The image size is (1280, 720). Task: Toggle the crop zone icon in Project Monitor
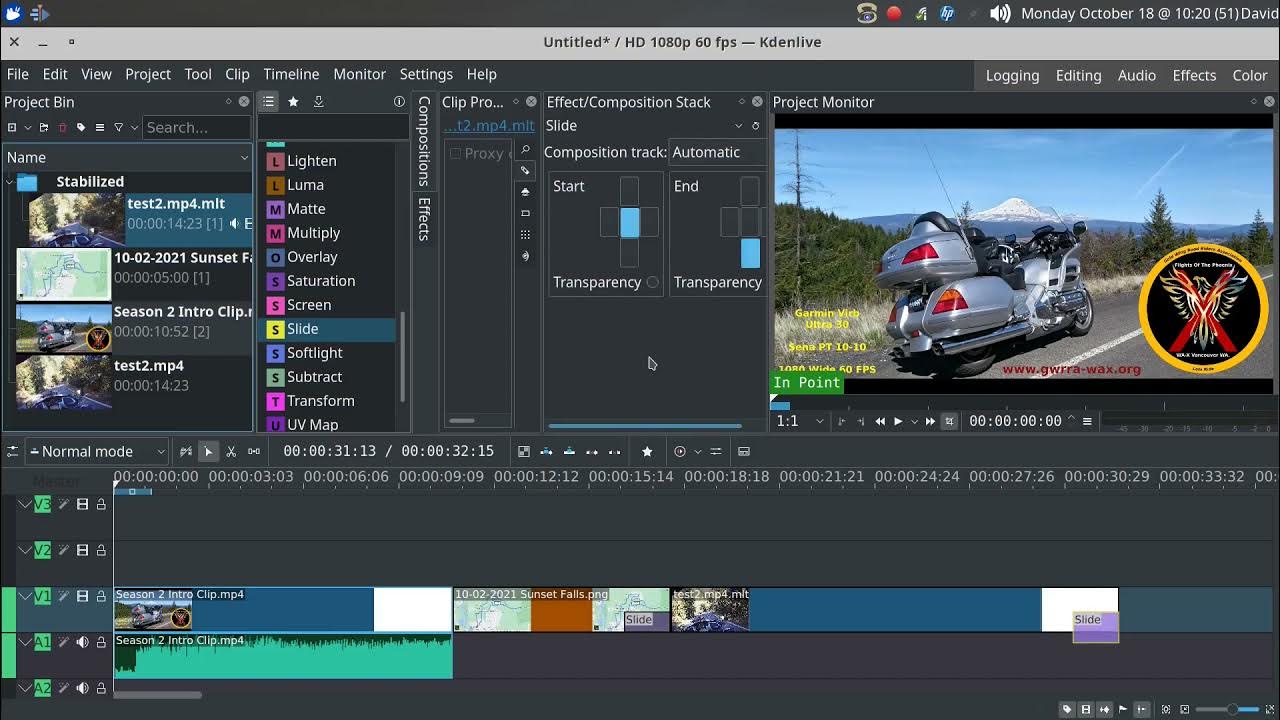pyautogui.click(x=949, y=422)
